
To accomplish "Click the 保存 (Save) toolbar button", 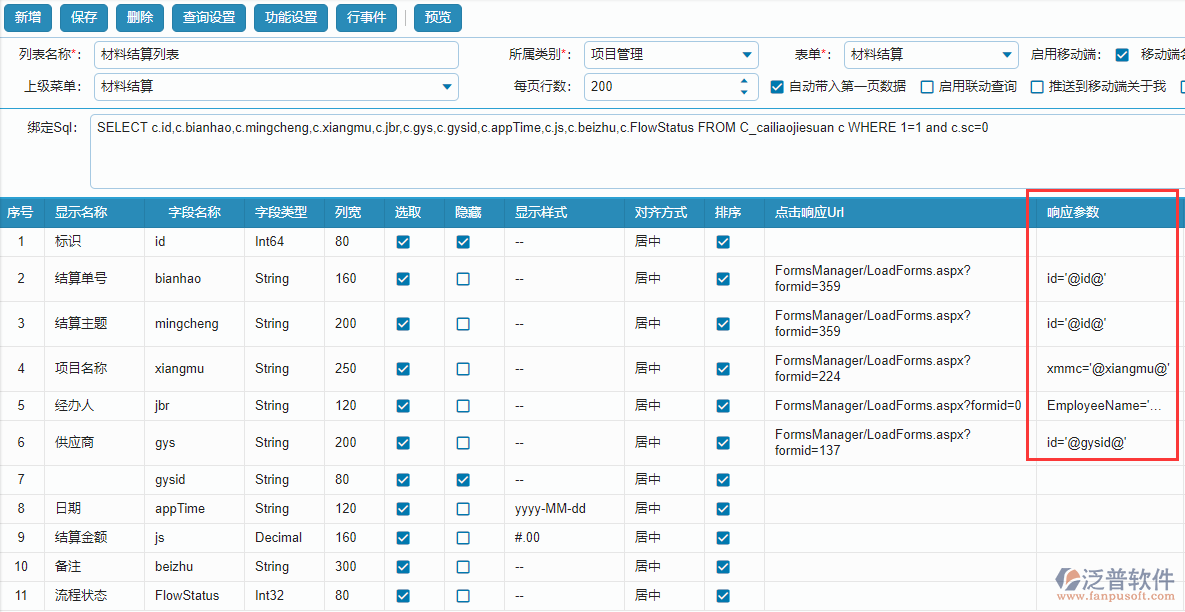I will [83, 17].
